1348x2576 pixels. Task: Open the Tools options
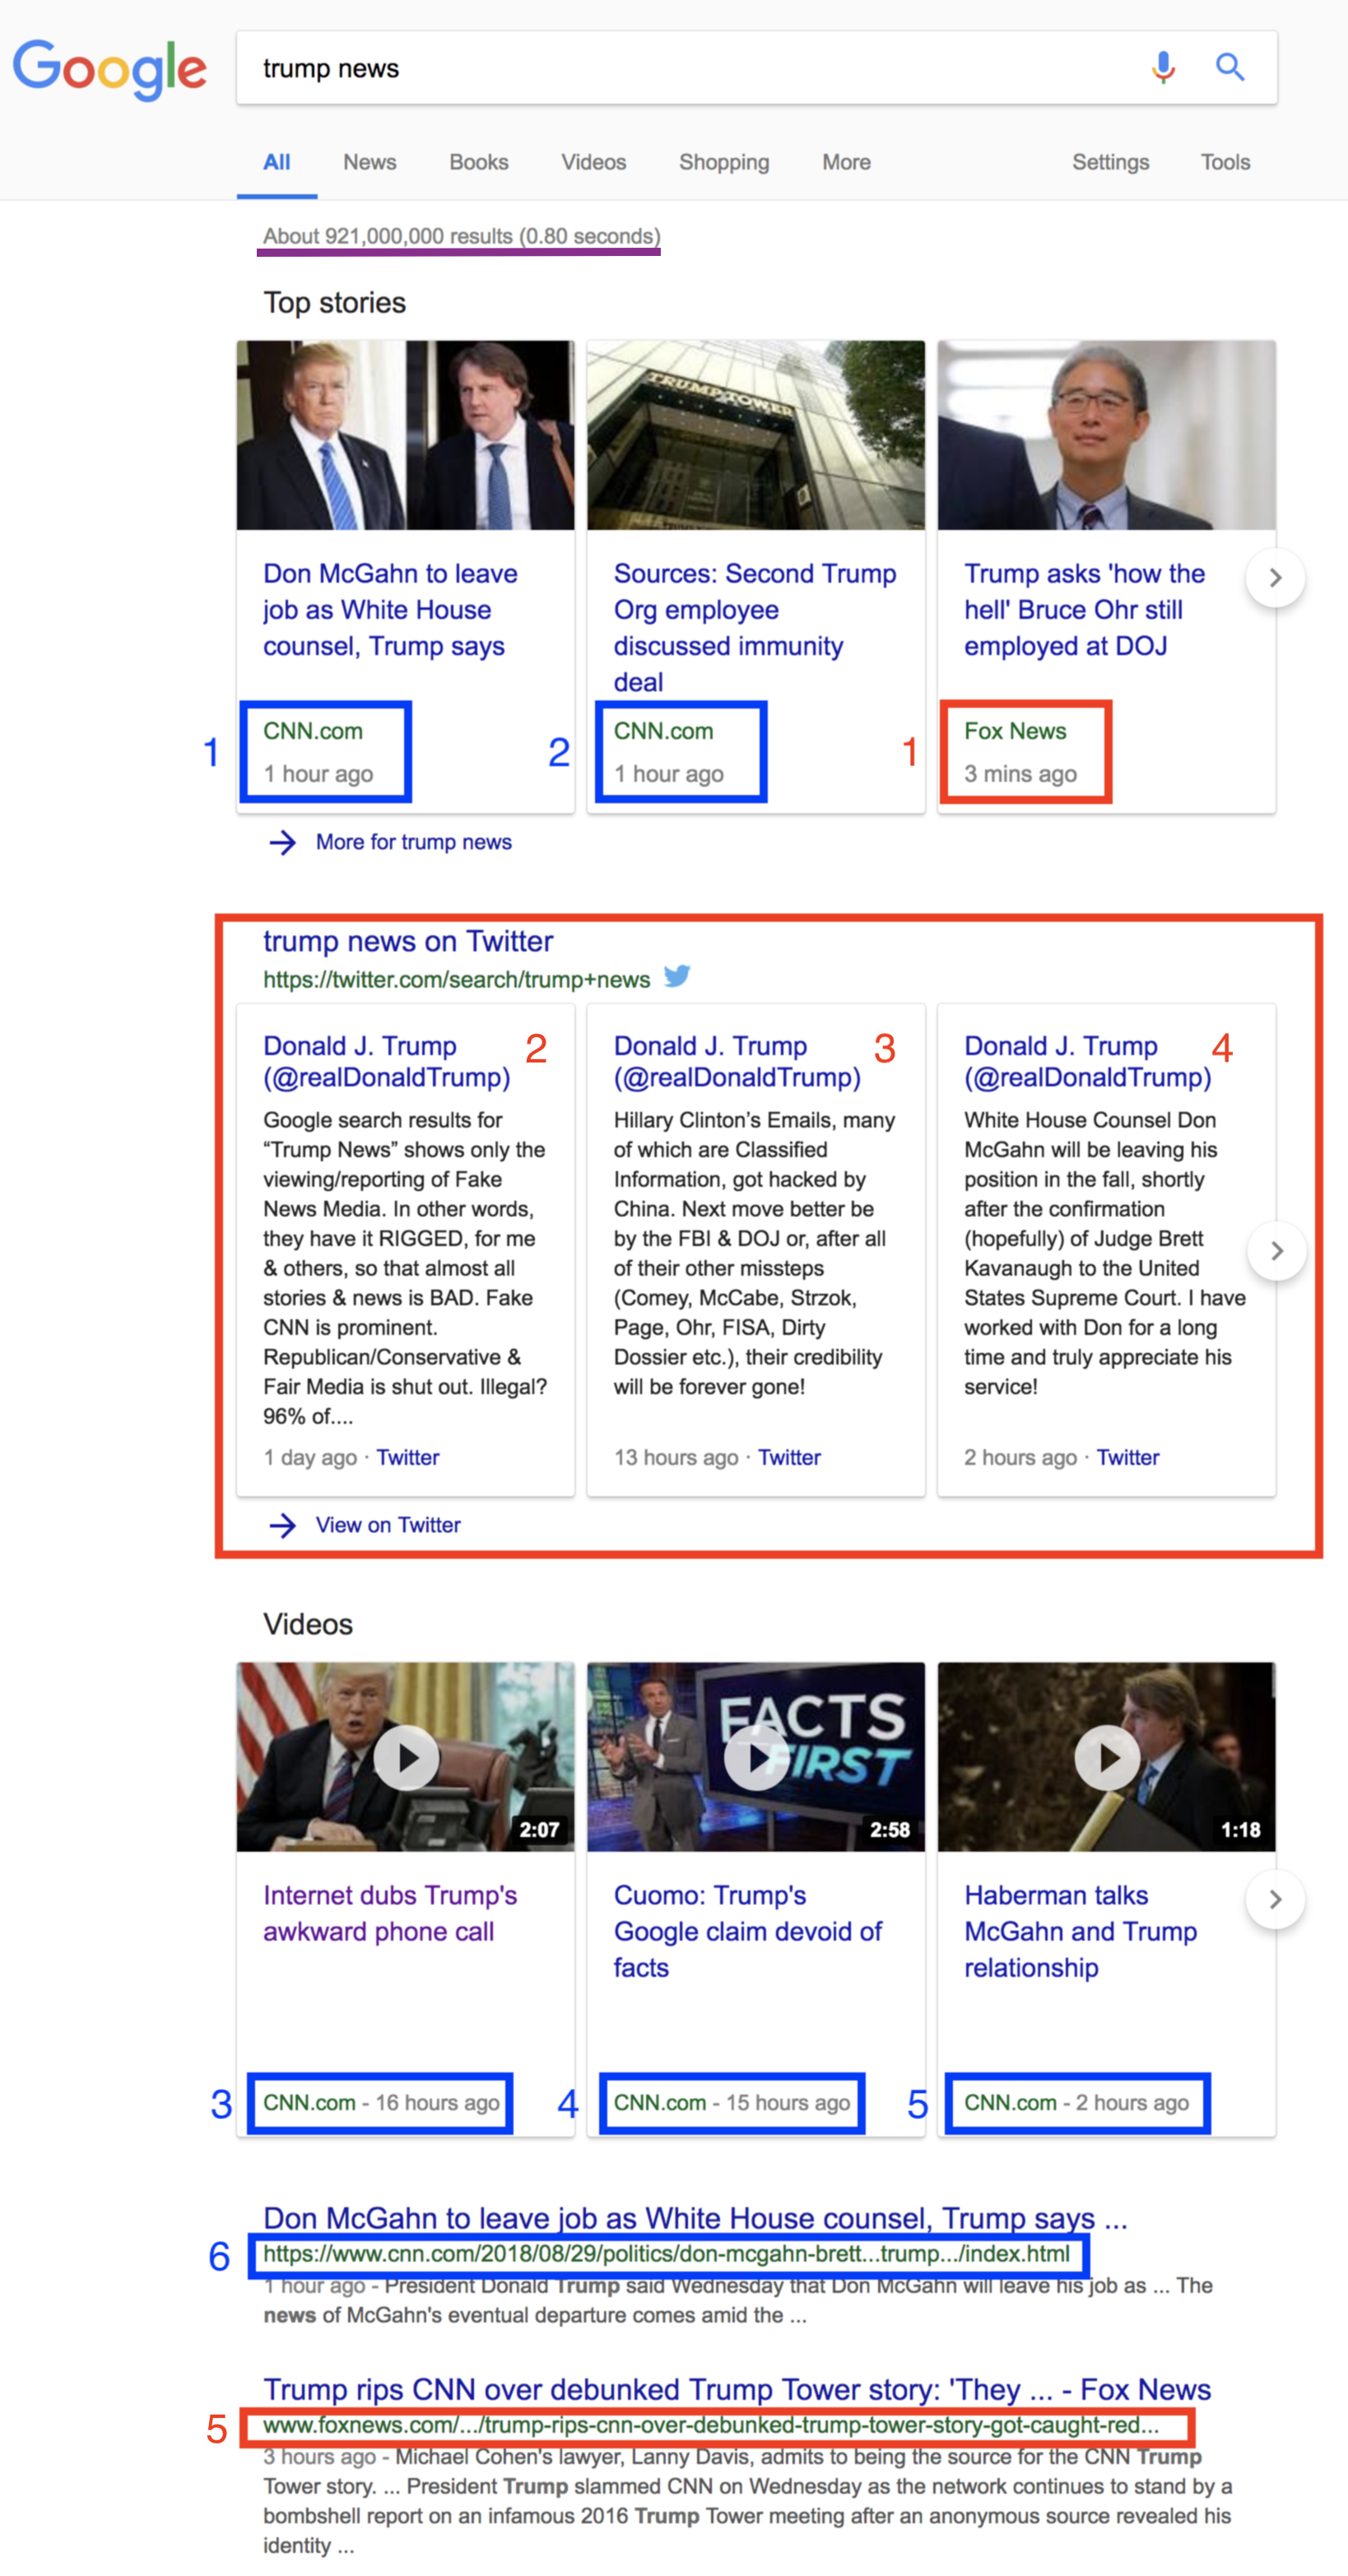1225,162
